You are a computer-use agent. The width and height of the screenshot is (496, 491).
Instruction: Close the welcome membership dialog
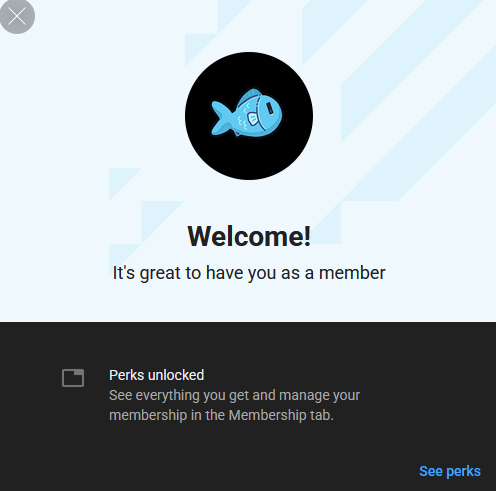17,16
